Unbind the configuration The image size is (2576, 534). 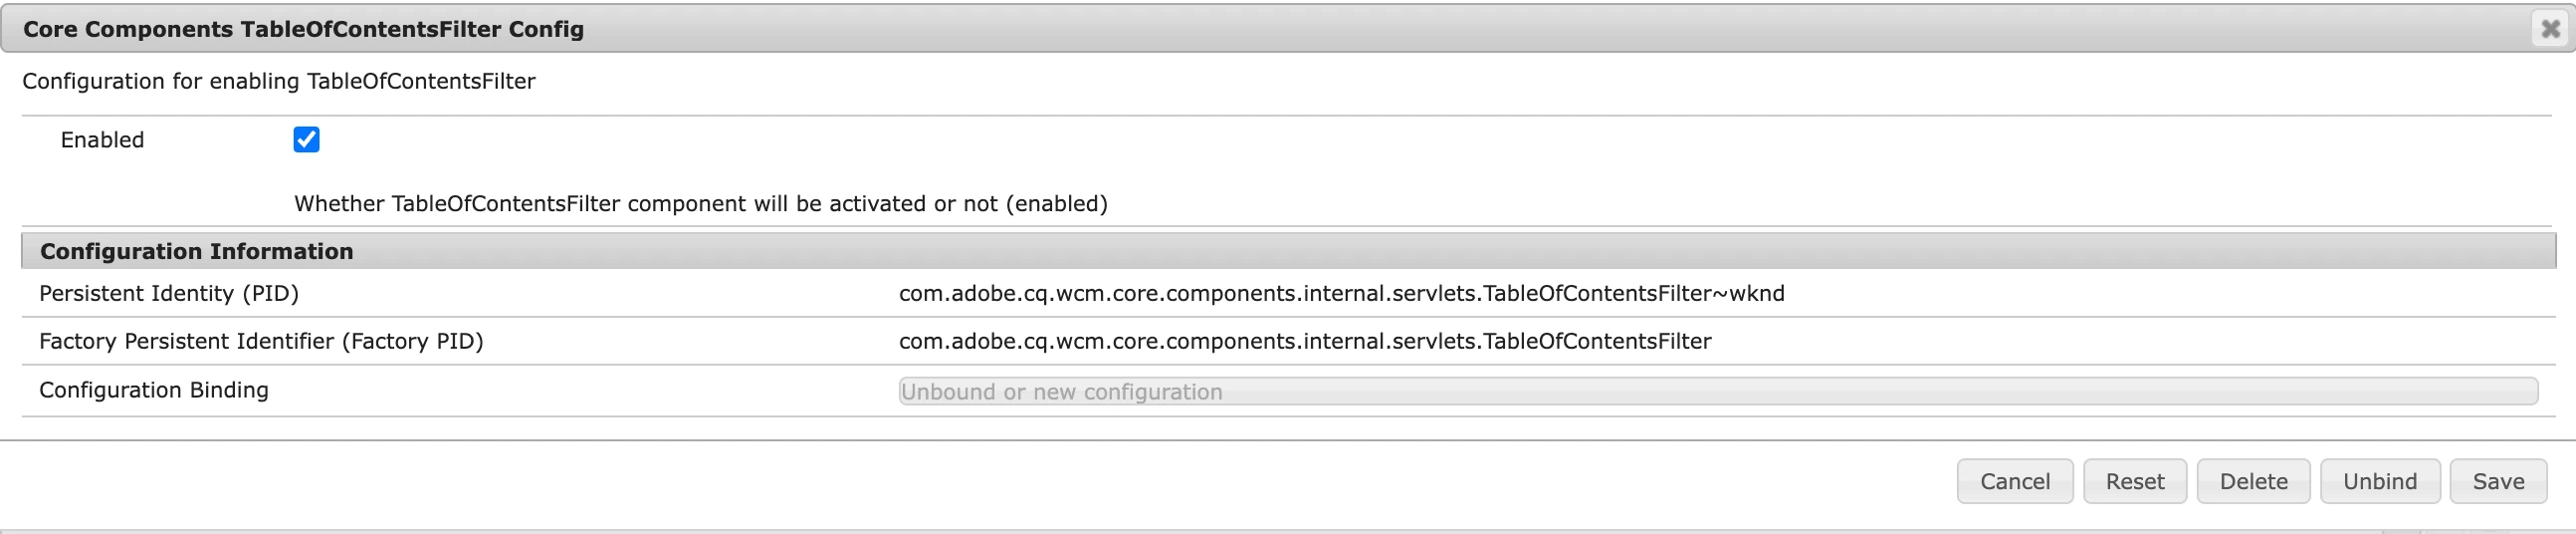[x=2379, y=481]
